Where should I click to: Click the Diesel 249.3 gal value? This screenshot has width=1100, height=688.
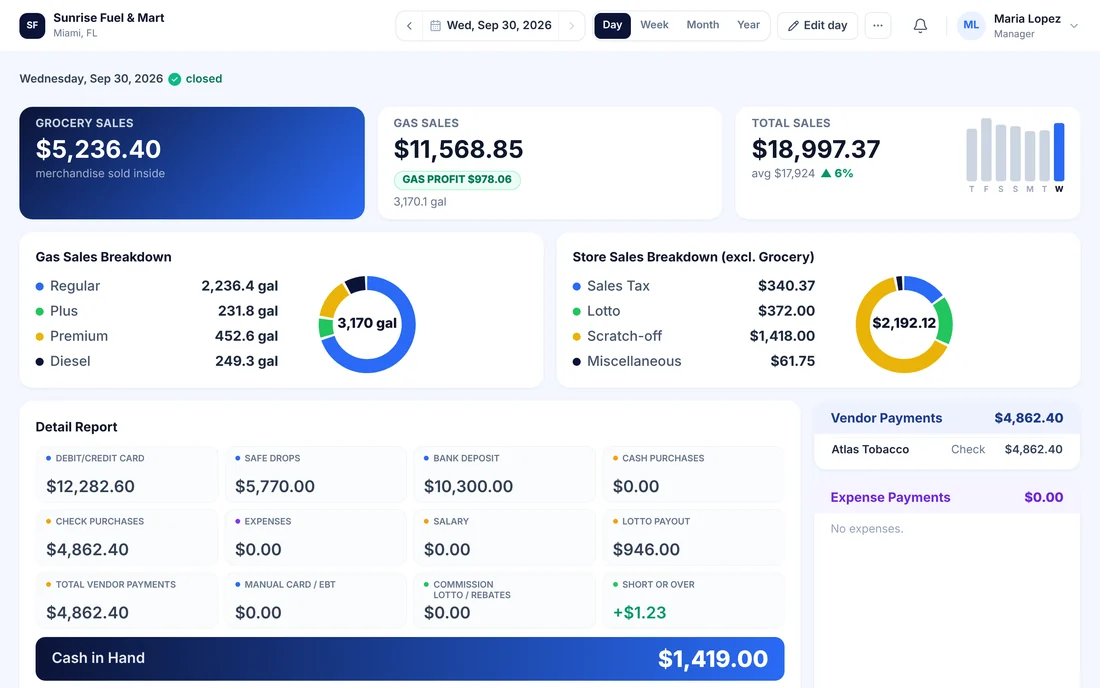click(246, 361)
